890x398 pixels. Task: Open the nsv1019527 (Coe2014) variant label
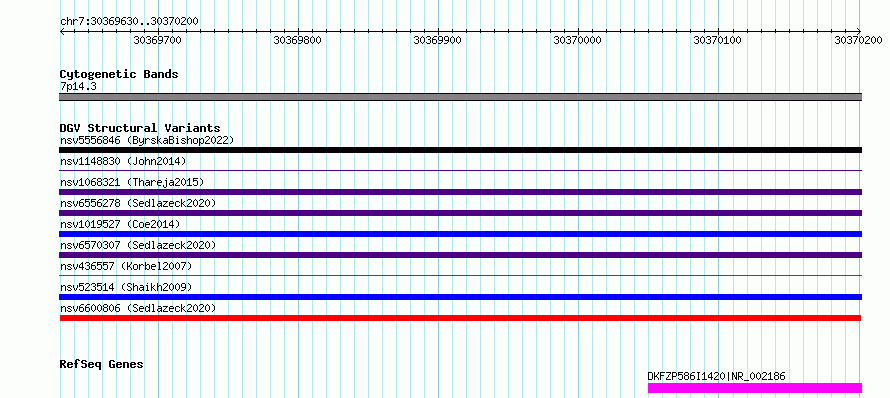(x=120, y=224)
